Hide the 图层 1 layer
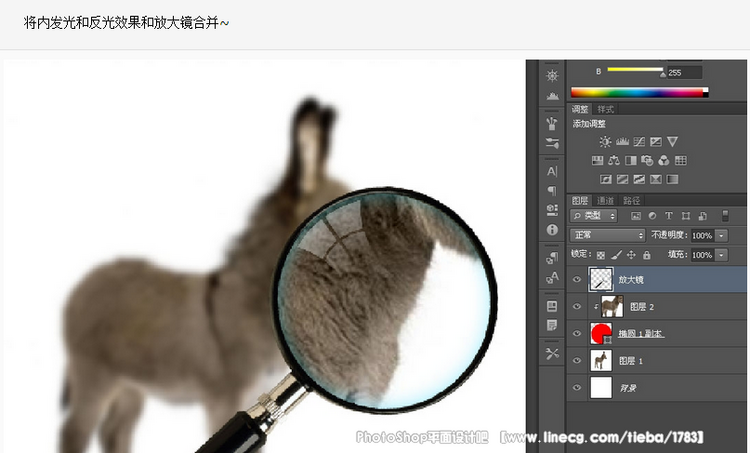This screenshot has width=750, height=453. click(x=577, y=360)
